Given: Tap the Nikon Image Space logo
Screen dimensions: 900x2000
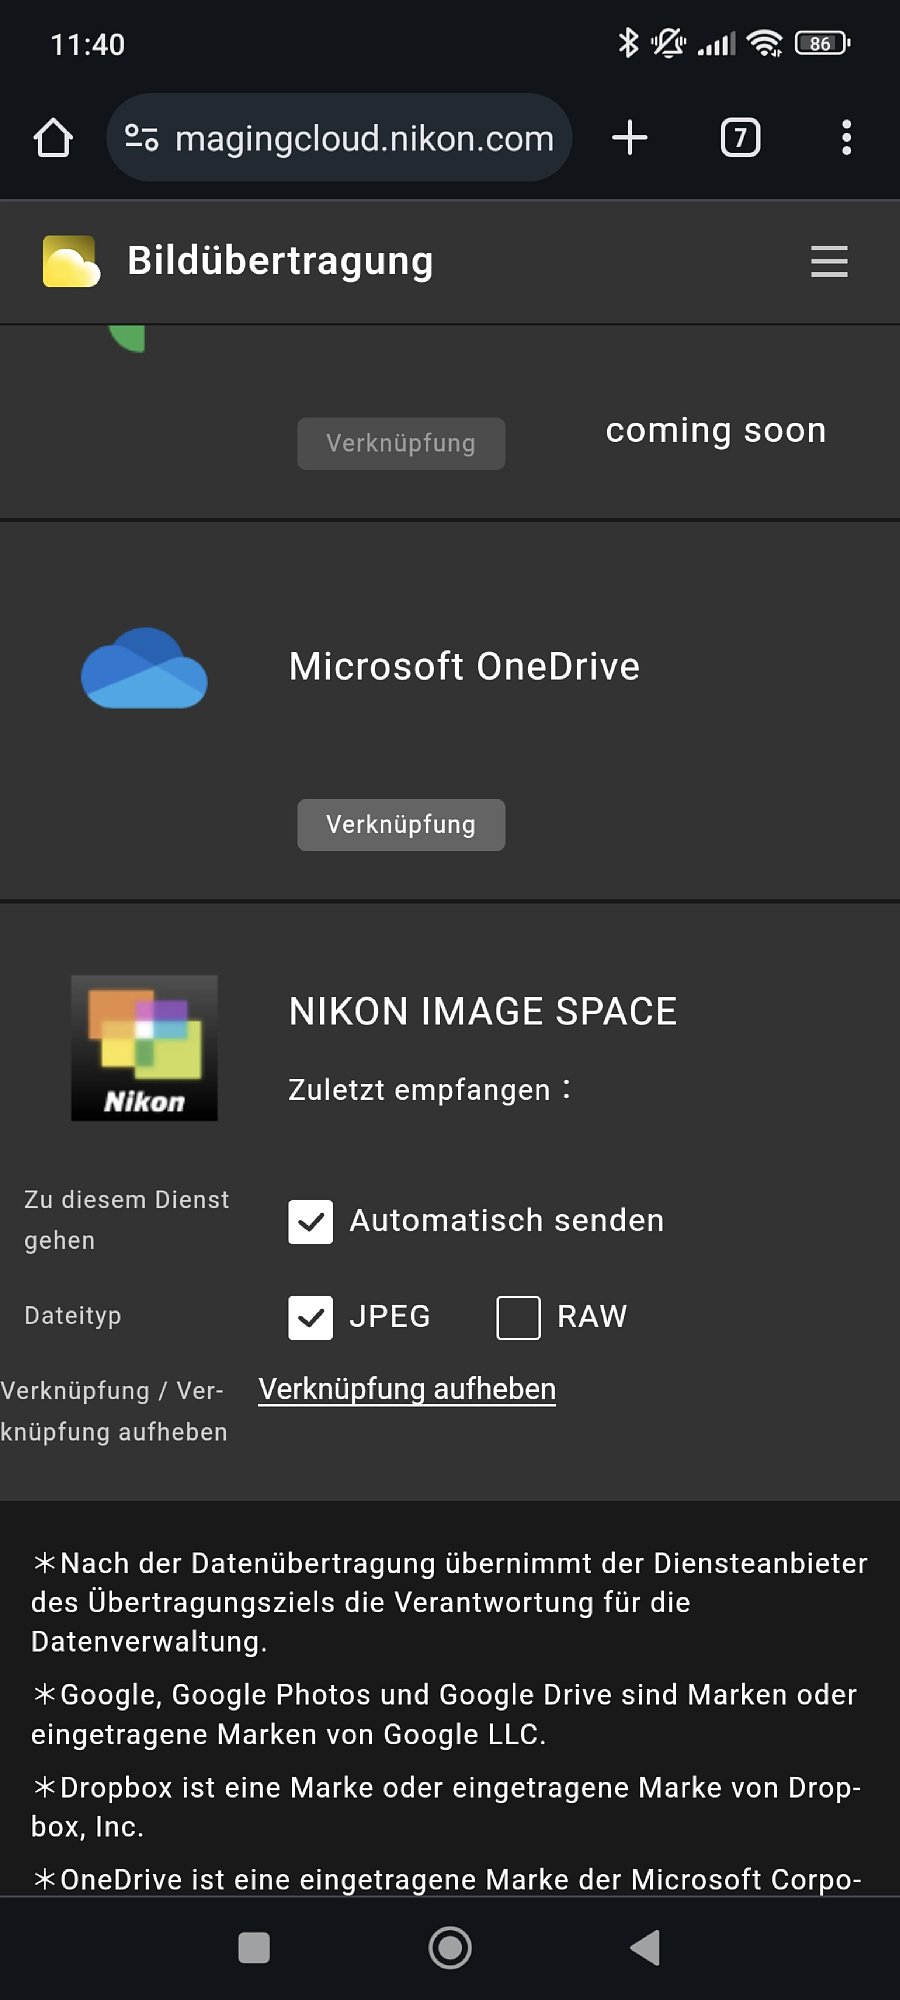Looking at the screenshot, I should (144, 1047).
